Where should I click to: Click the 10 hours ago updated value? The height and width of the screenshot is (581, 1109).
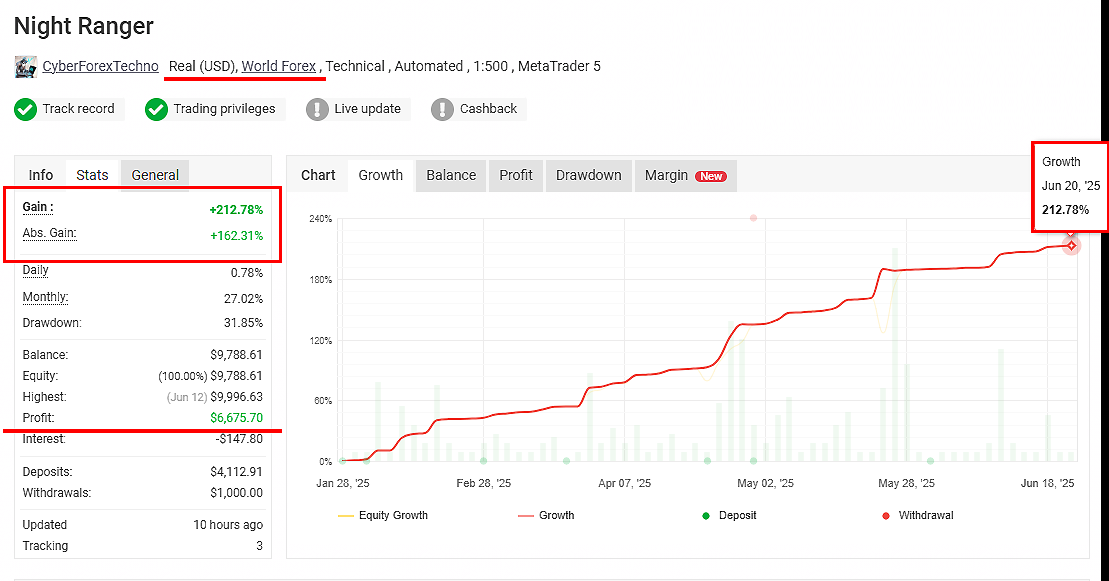tap(228, 525)
